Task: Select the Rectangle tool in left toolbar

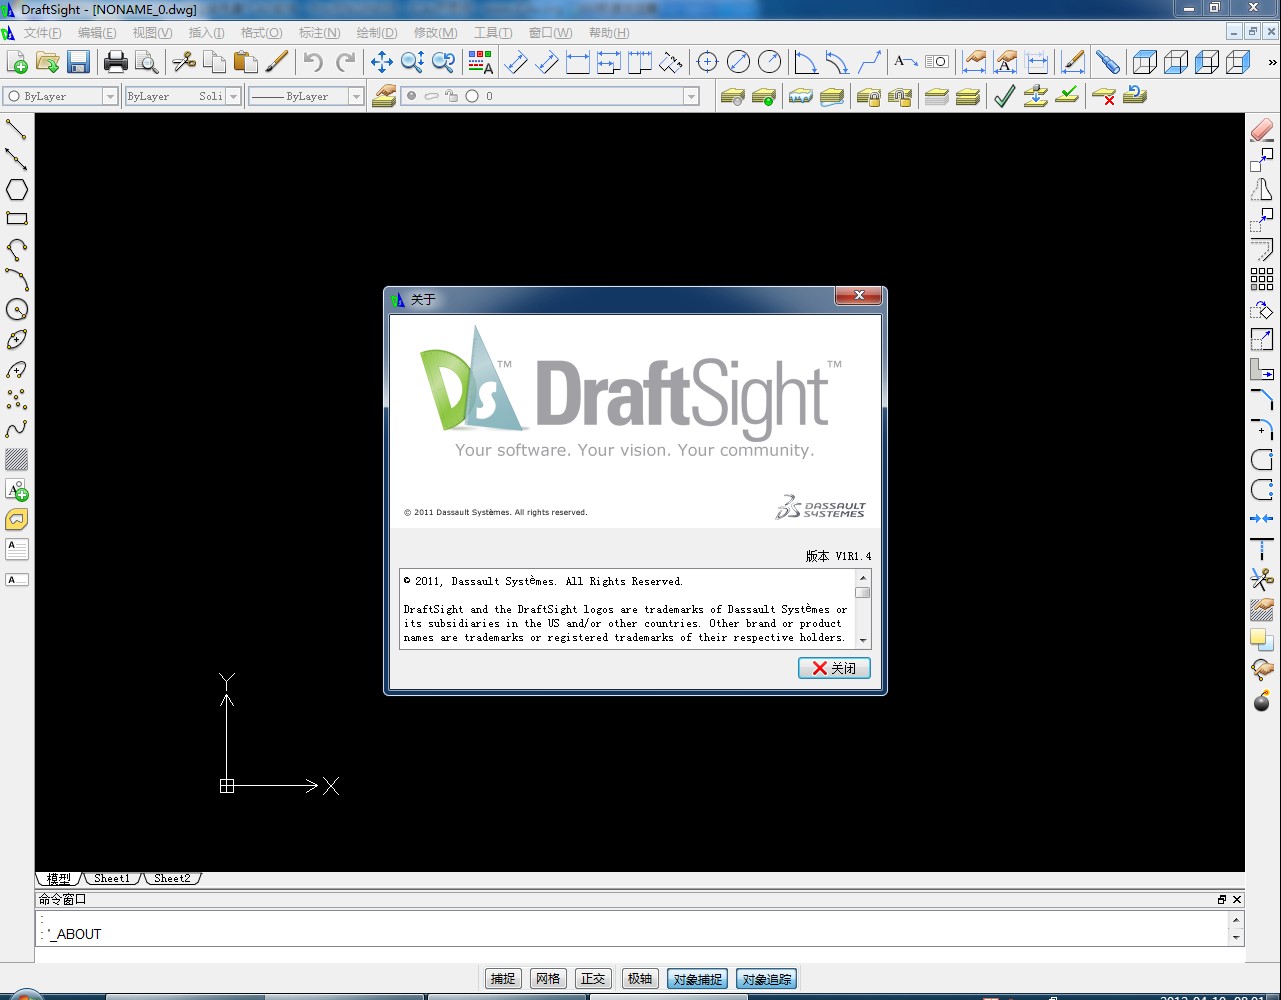Action: pyautogui.click(x=16, y=219)
